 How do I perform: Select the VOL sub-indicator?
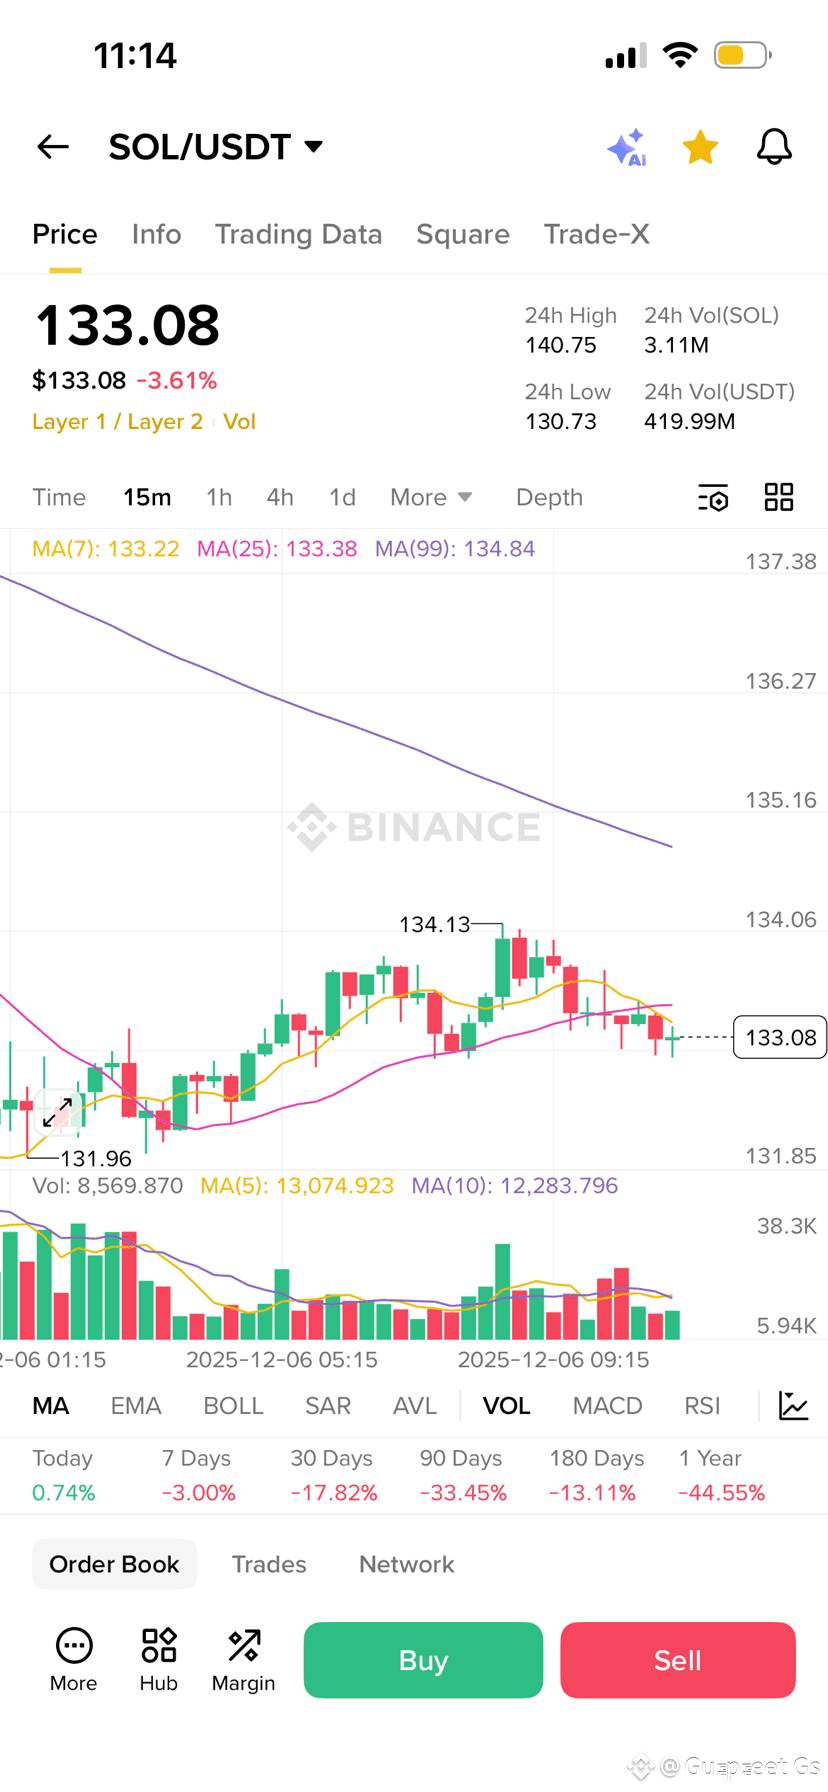tap(507, 1406)
